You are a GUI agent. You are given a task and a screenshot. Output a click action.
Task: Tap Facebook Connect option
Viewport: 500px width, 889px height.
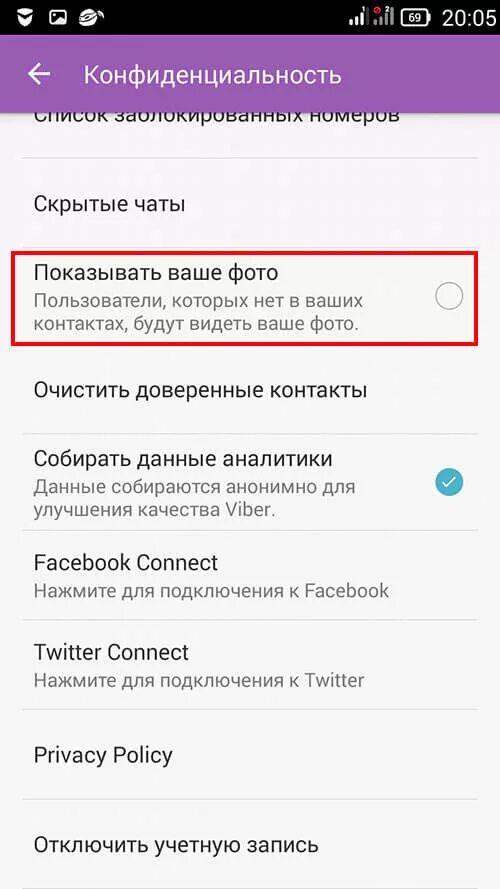pos(250,575)
